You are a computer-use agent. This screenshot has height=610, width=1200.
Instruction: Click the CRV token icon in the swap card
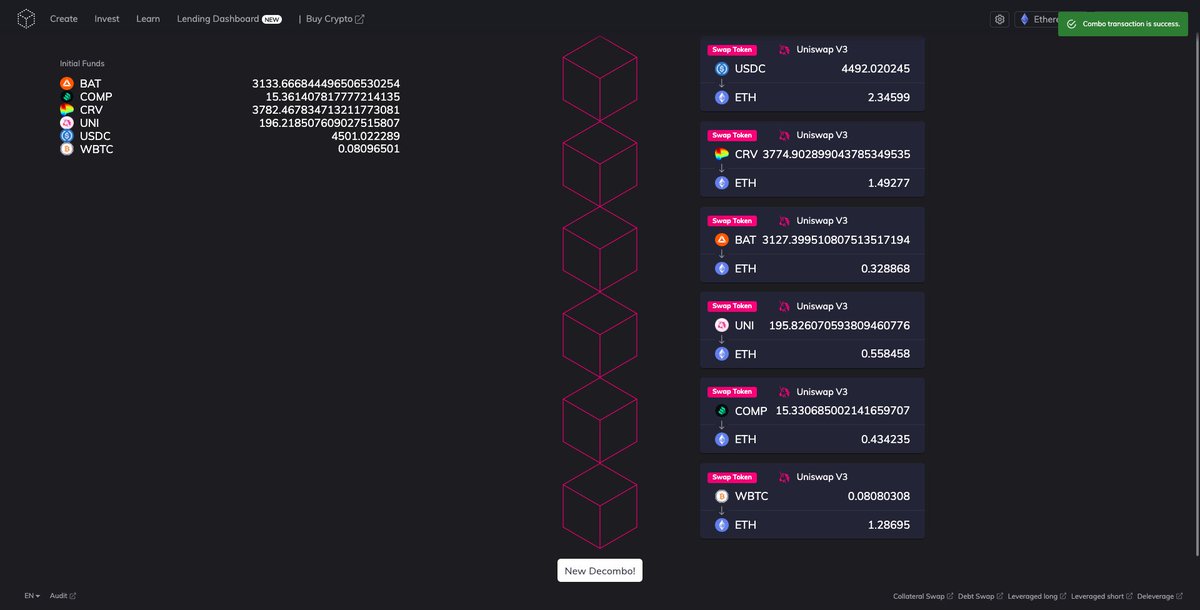pyautogui.click(x=722, y=154)
